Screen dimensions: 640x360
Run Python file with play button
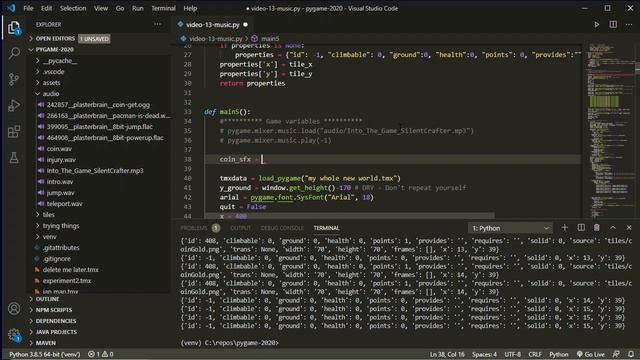(597, 24)
